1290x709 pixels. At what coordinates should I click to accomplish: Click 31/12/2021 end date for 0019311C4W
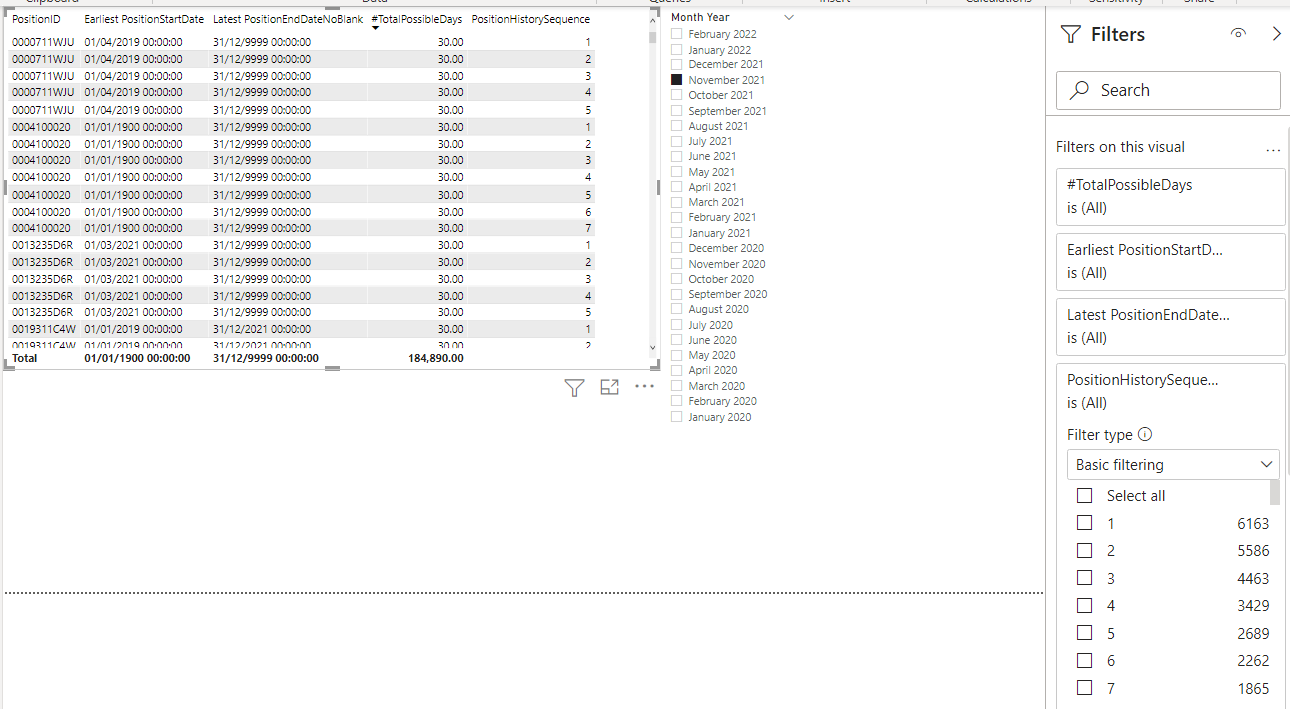coord(262,329)
